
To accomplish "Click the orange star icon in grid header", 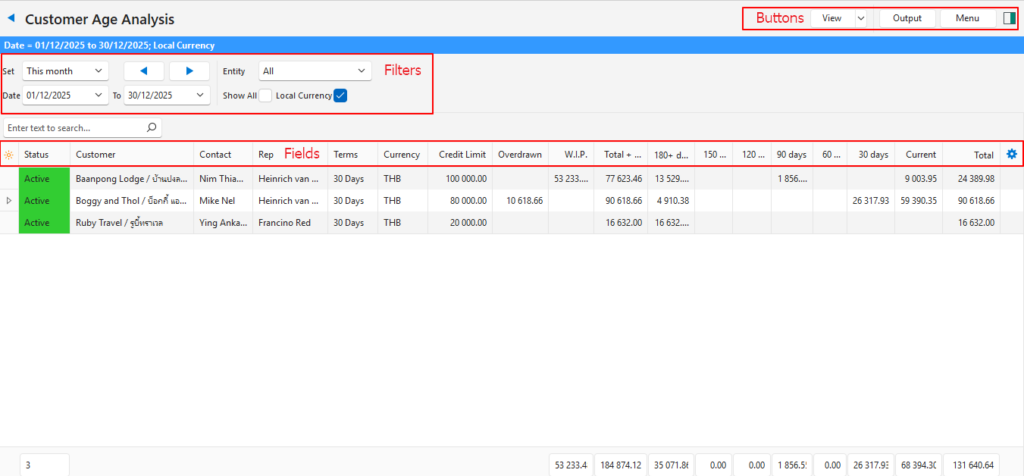I will coord(9,155).
